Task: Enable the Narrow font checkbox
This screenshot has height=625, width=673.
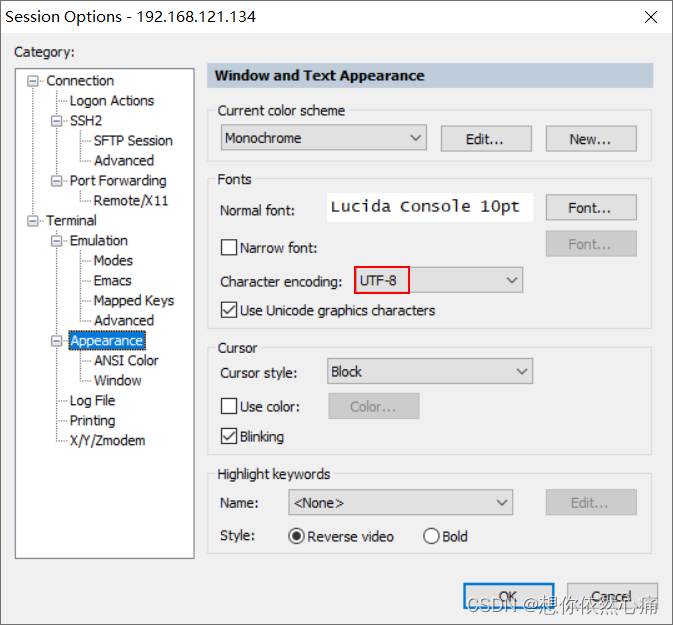Action: coord(228,247)
